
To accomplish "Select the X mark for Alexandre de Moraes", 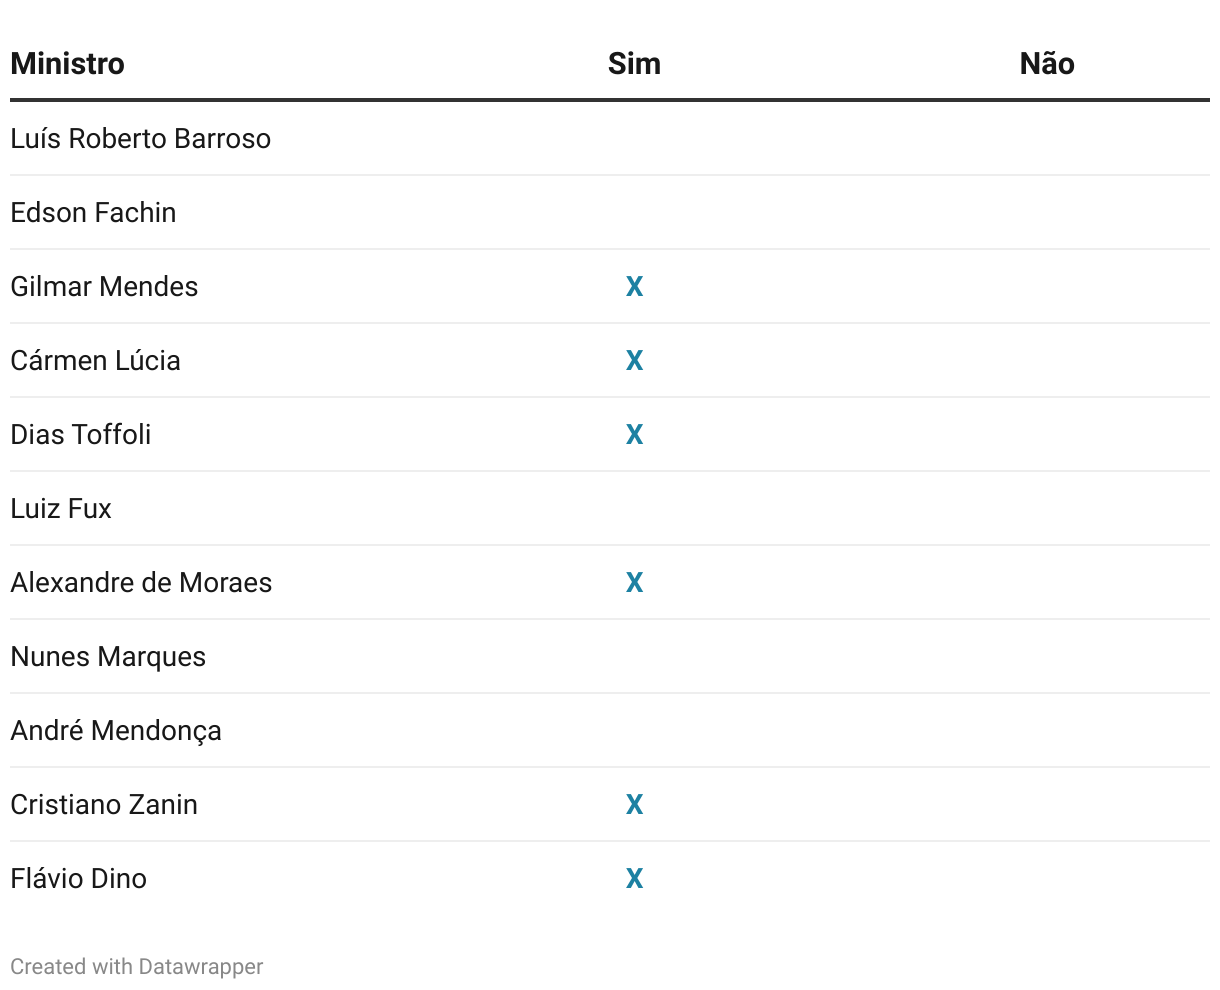I will coord(634,583).
